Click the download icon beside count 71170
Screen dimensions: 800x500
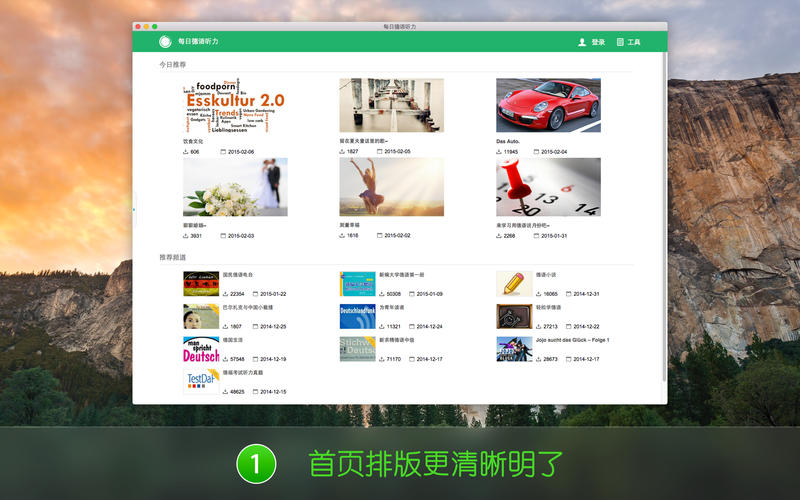click(x=382, y=359)
